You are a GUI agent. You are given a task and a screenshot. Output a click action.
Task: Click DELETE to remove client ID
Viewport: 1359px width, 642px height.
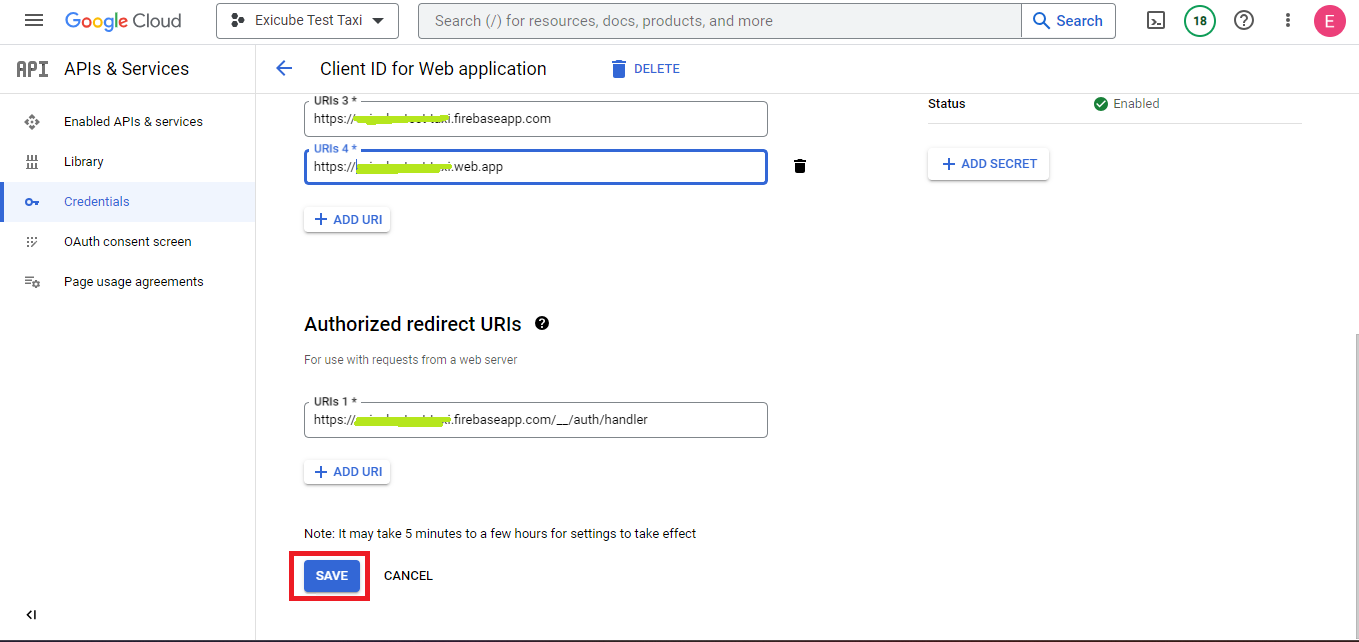pos(645,69)
